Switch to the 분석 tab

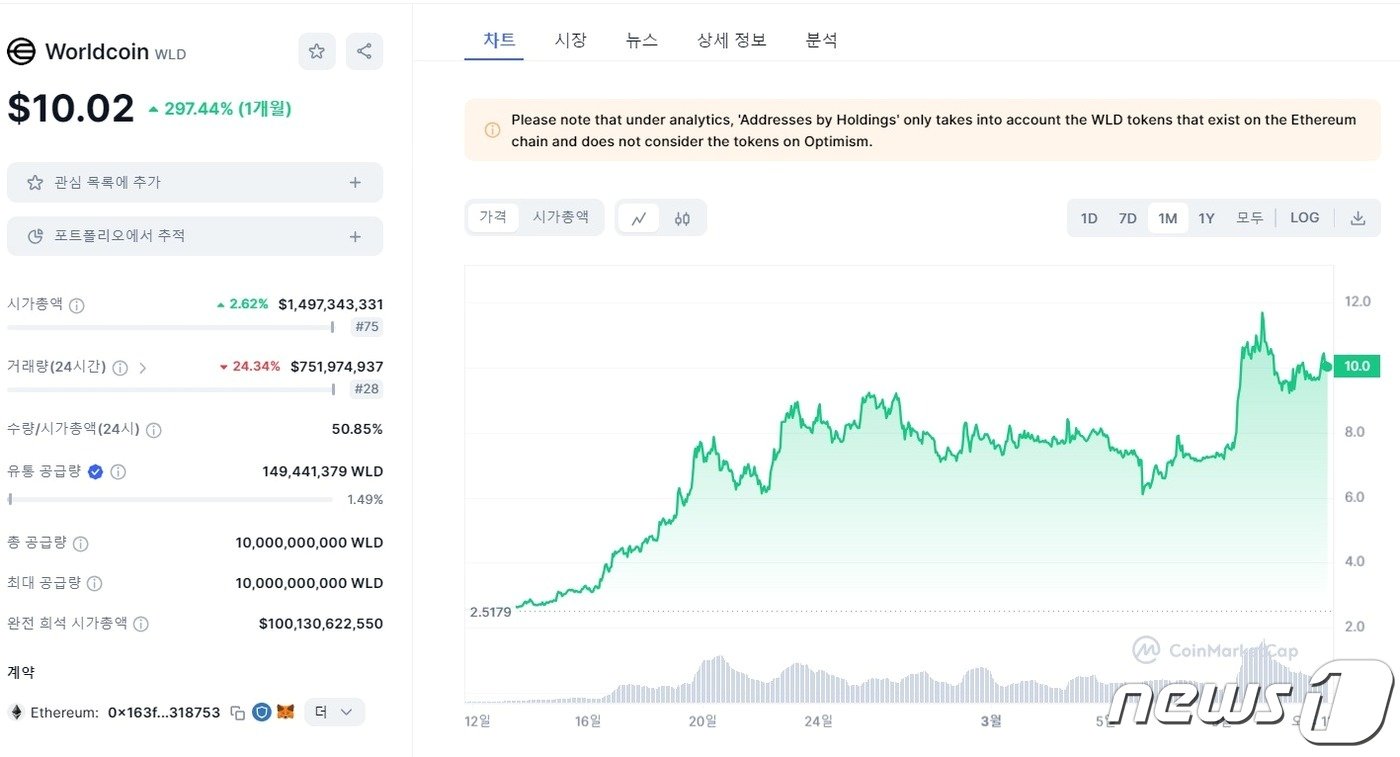coord(821,40)
